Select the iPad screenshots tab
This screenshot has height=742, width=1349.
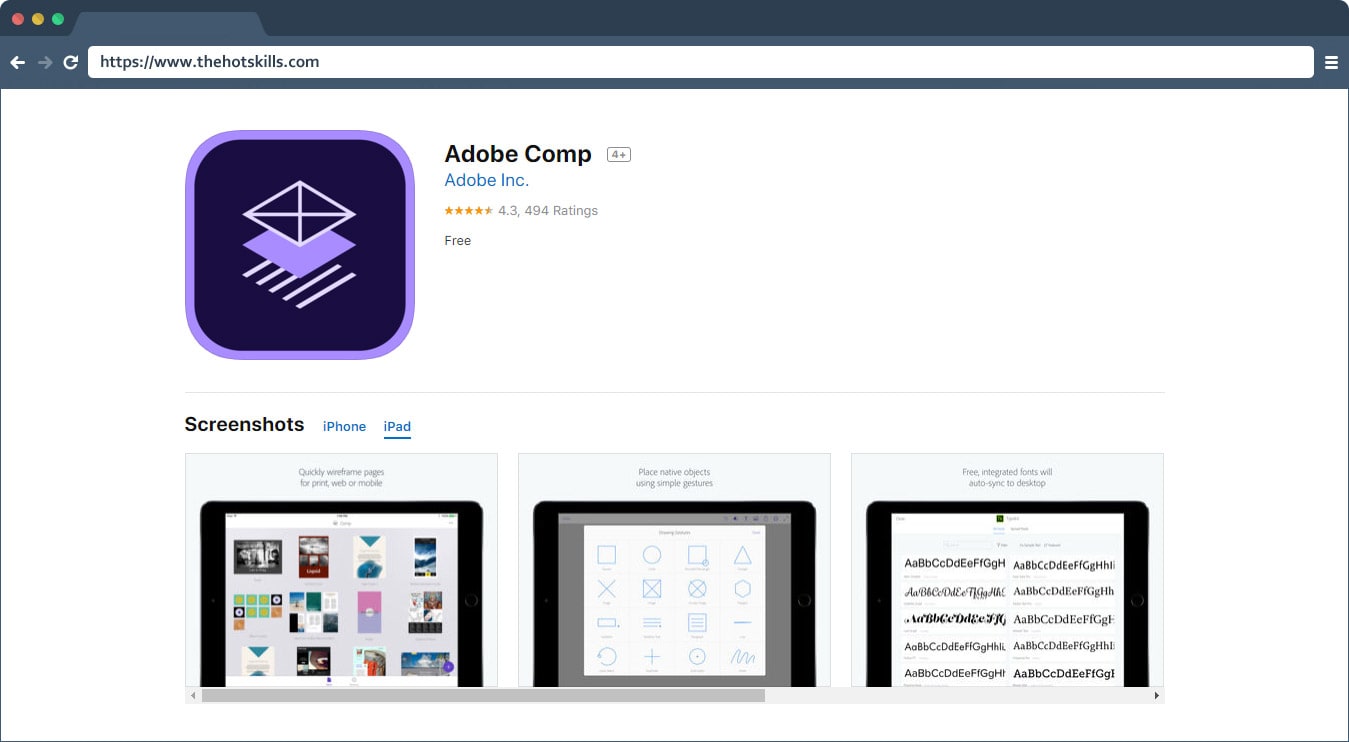pos(397,427)
